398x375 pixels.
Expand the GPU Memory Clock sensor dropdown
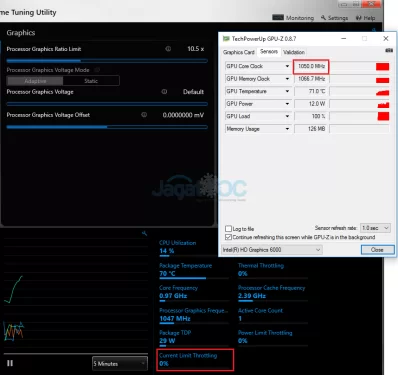point(287,79)
